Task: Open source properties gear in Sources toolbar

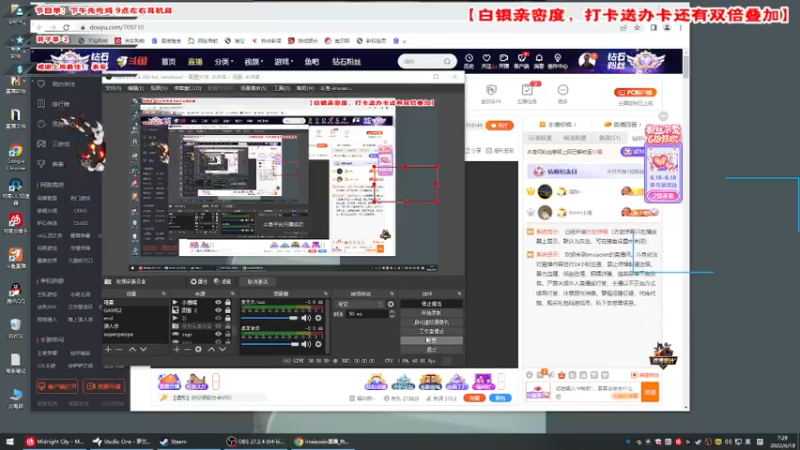Action: click(x=198, y=349)
